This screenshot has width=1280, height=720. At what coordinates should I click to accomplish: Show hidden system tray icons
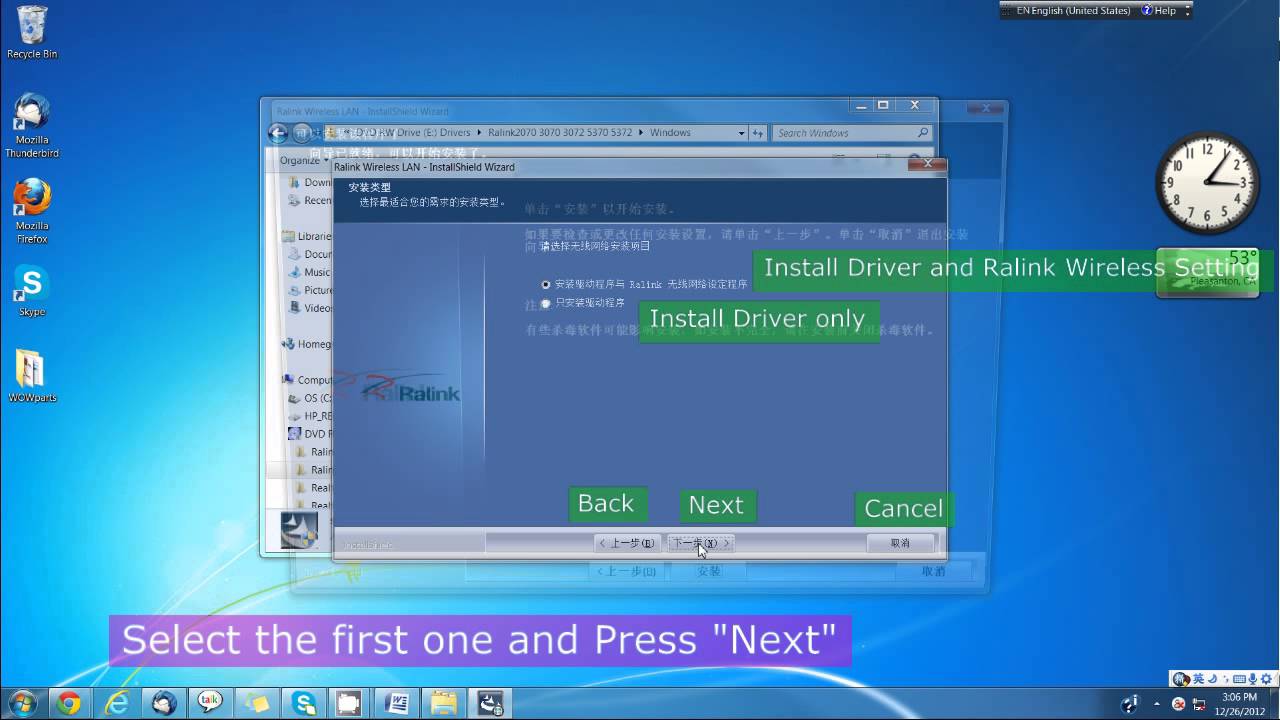[x=1157, y=704]
